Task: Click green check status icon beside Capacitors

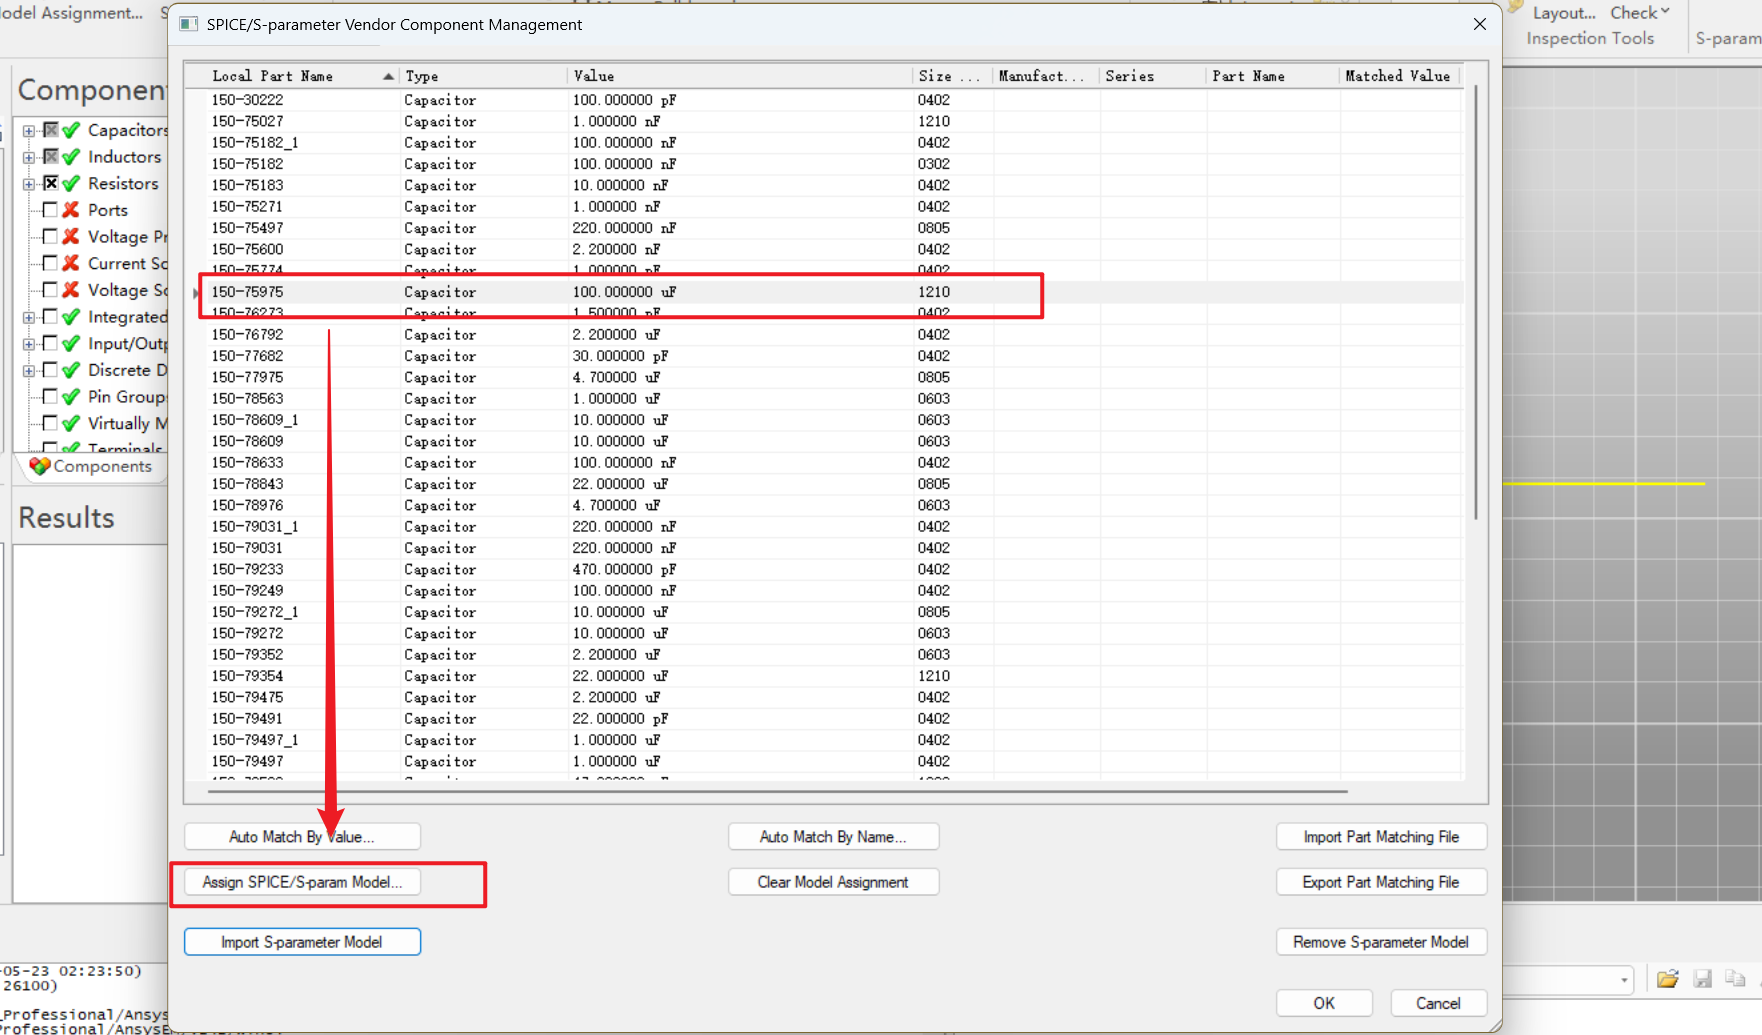Action: (71, 130)
